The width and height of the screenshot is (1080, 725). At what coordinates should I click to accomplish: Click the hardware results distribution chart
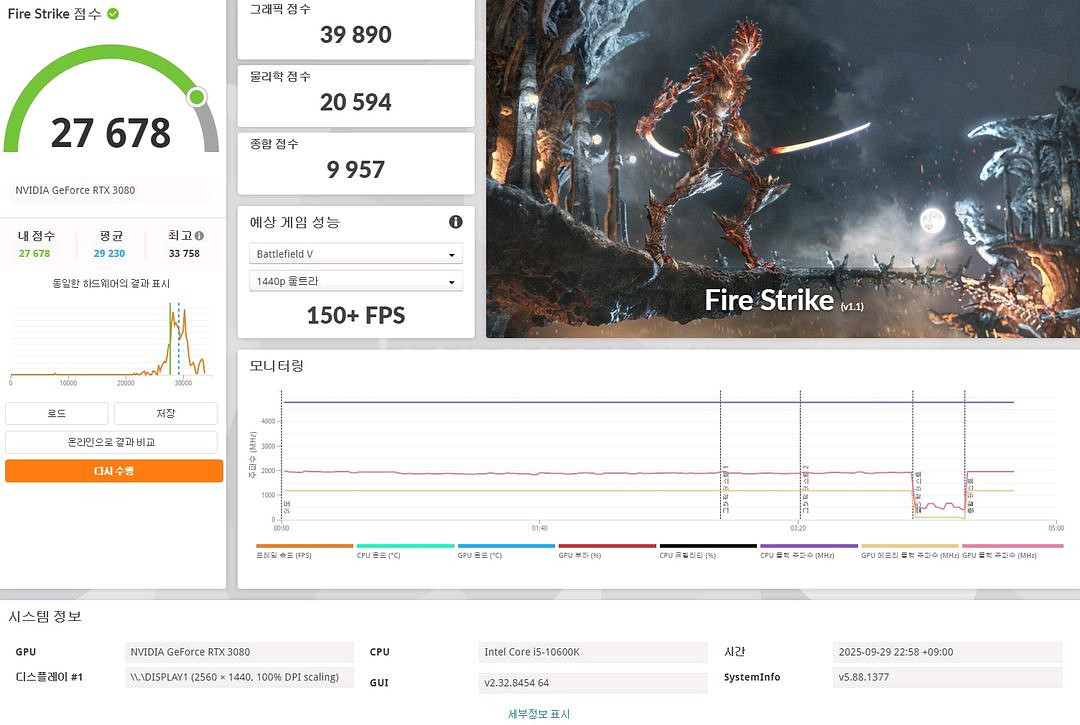click(110, 340)
